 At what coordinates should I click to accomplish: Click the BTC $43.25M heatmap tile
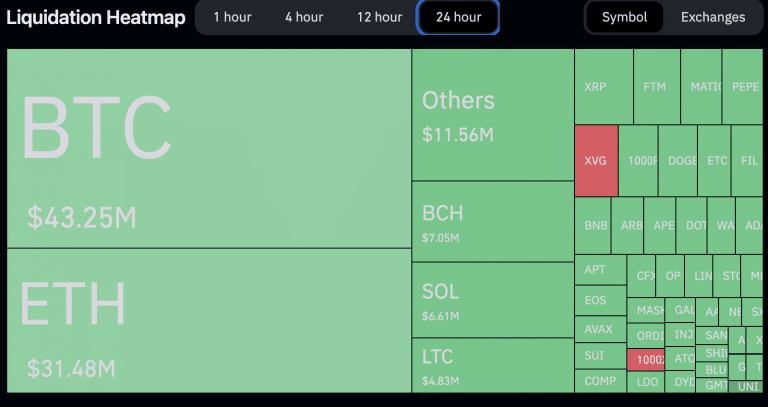[x=208, y=148]
